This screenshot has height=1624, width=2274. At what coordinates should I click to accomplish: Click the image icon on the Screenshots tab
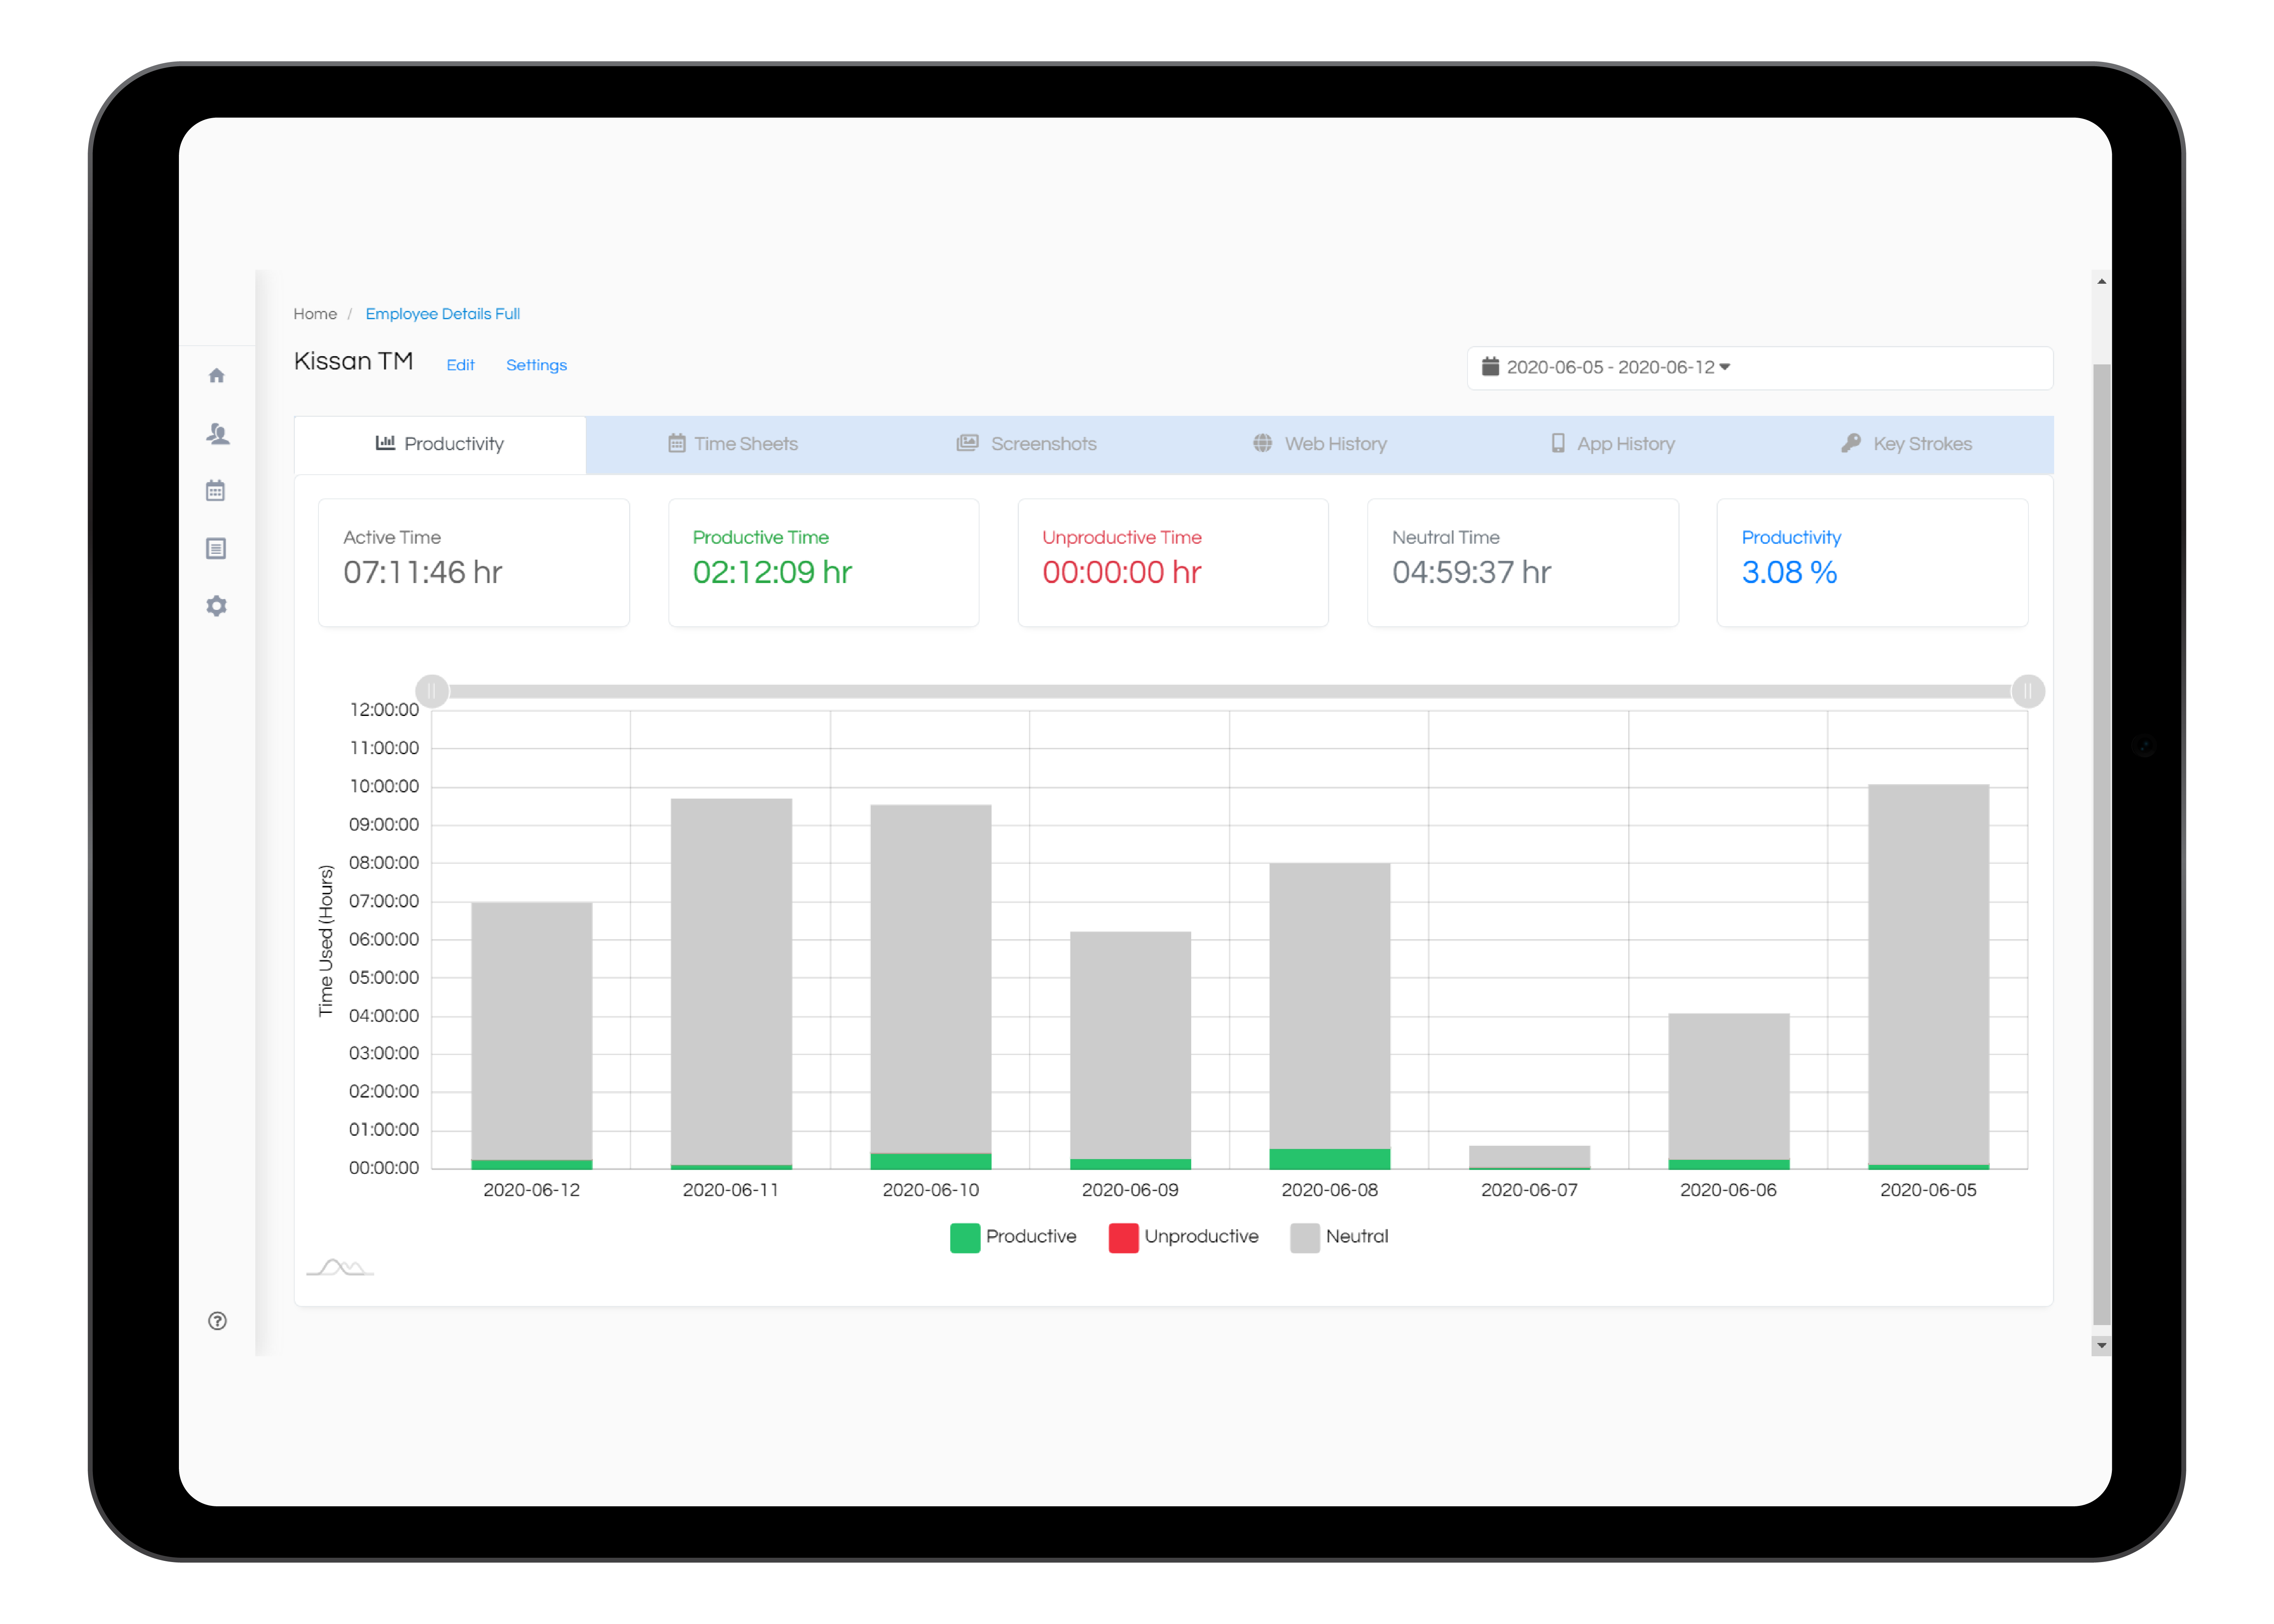point(967,443)
